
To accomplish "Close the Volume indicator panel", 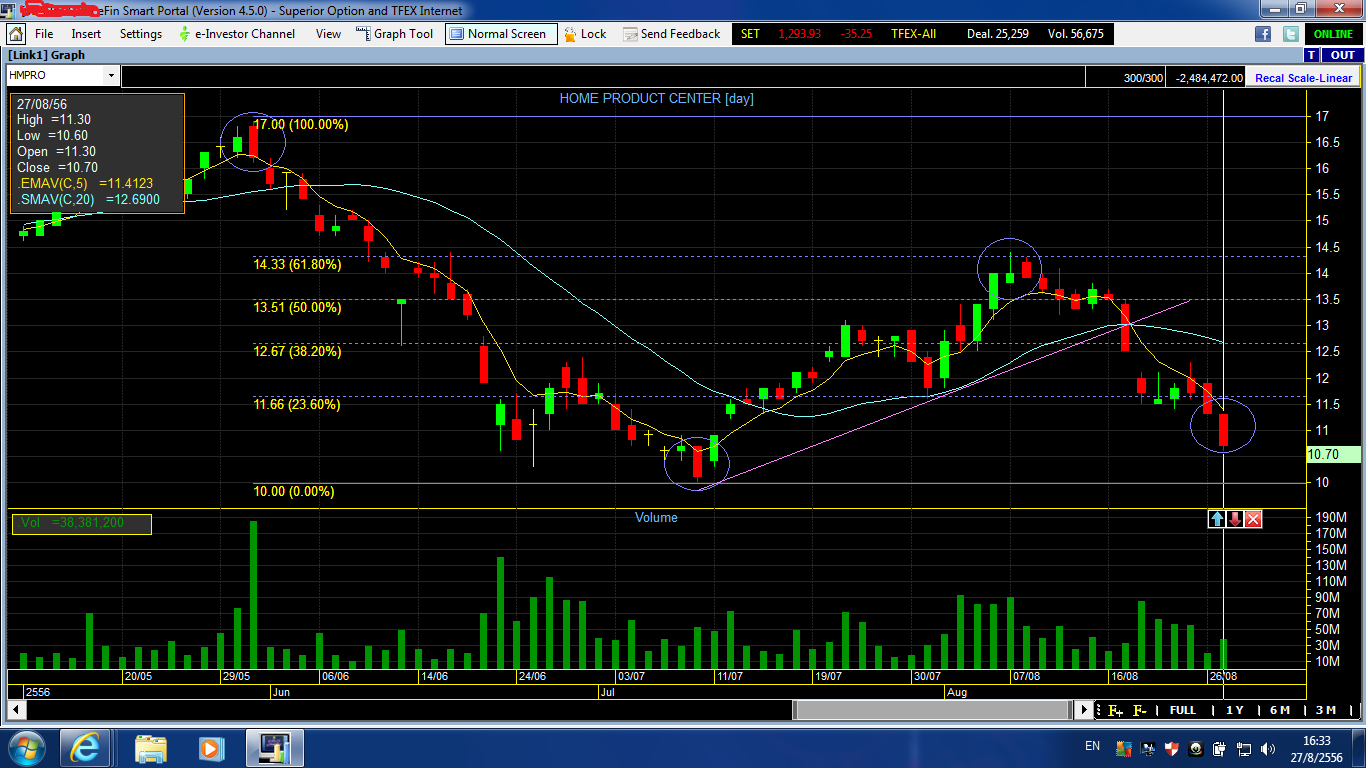I will tap(1253, 519).
